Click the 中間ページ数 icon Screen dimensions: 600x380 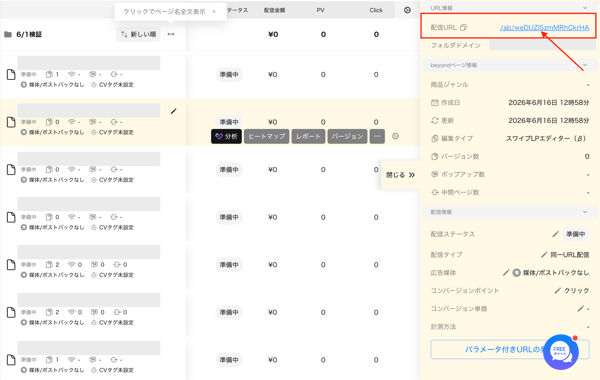[435, 192]
